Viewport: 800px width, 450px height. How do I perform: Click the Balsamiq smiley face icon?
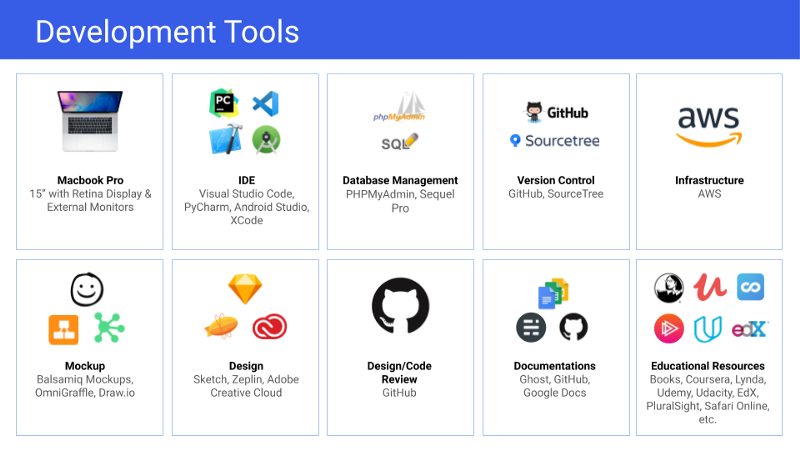(x=87, y=289)
